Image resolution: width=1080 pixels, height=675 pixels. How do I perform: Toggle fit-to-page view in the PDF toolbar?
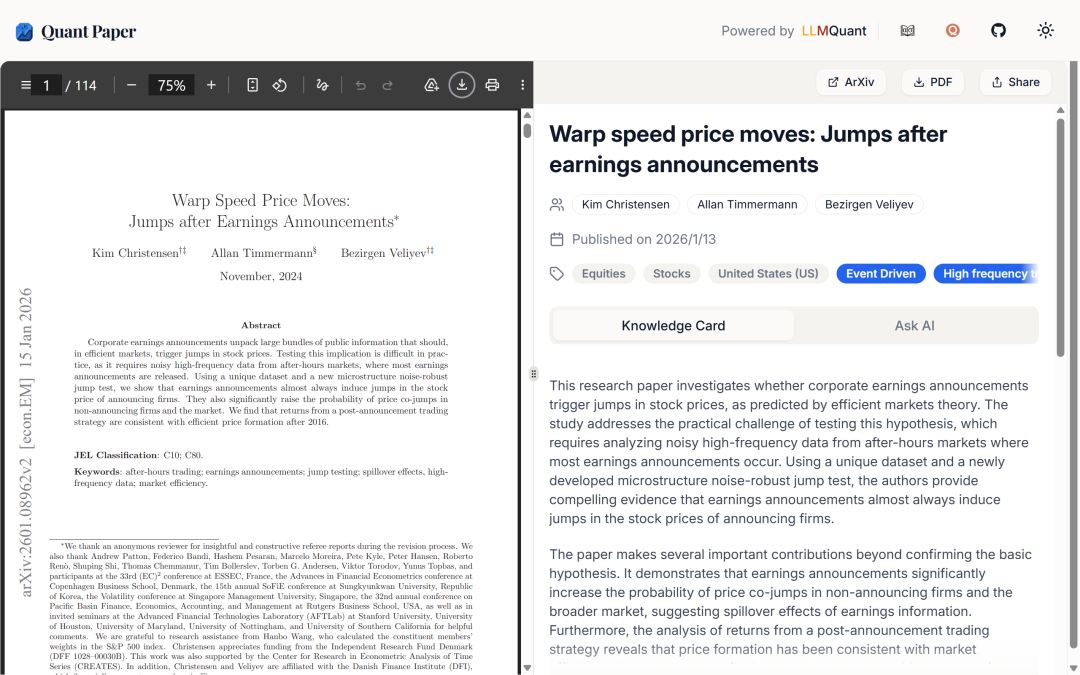pos(252,84)
